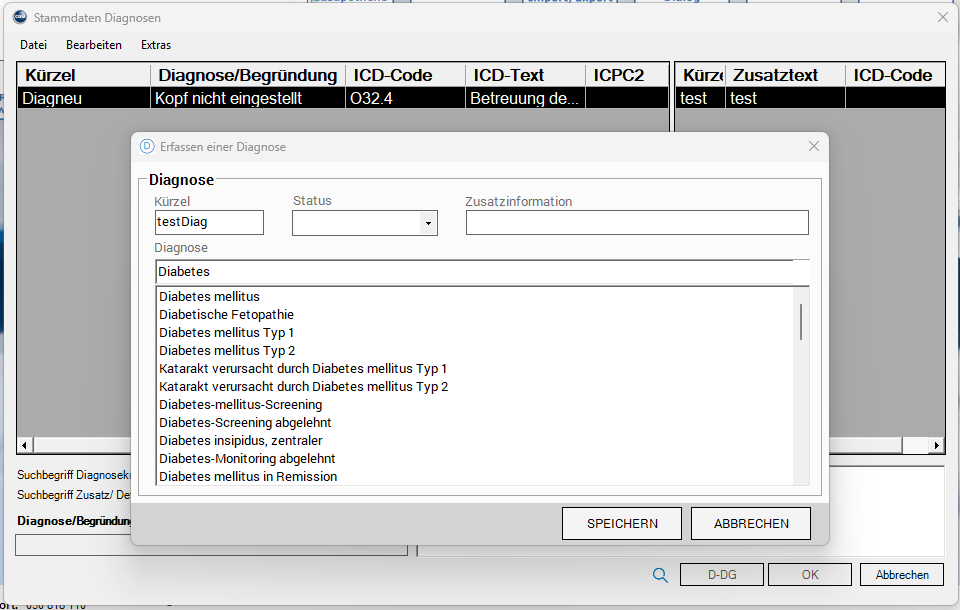Open the Extras menu
This screenshot has width=960, height=610.
pos(156,45)
